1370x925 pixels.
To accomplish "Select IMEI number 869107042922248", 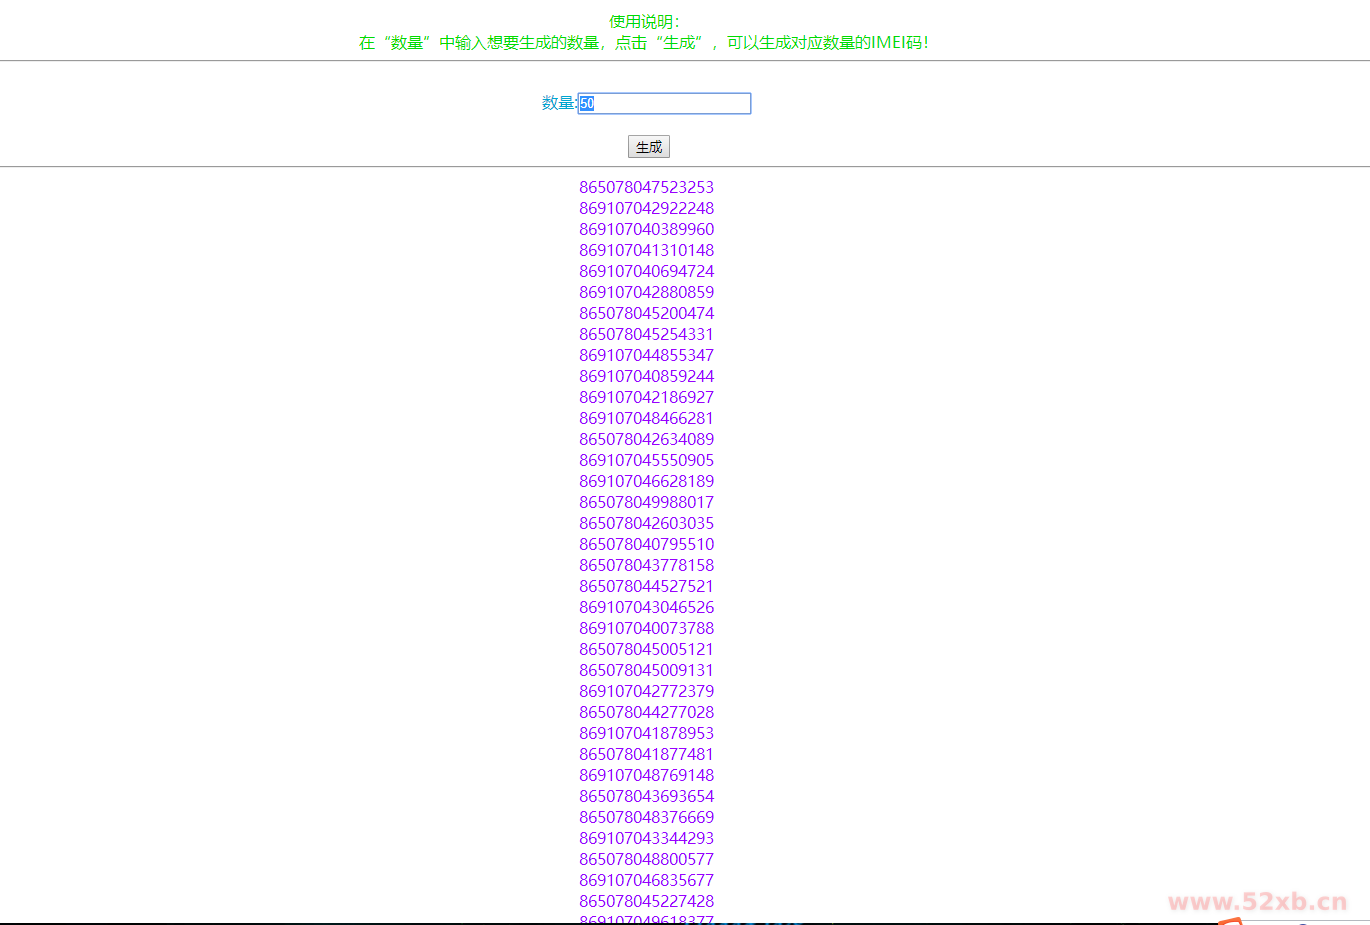I will click(x=646, y=208).
